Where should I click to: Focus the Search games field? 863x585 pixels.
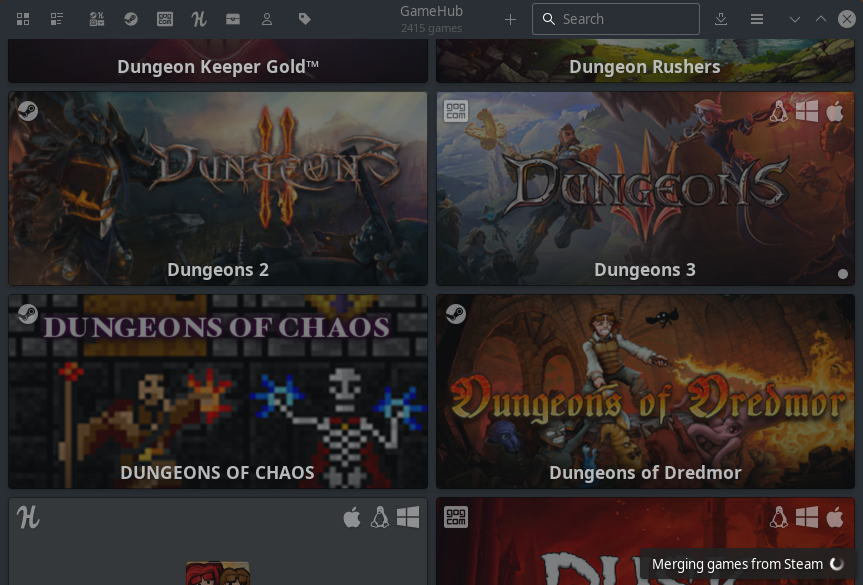click(x=616, y=19)
